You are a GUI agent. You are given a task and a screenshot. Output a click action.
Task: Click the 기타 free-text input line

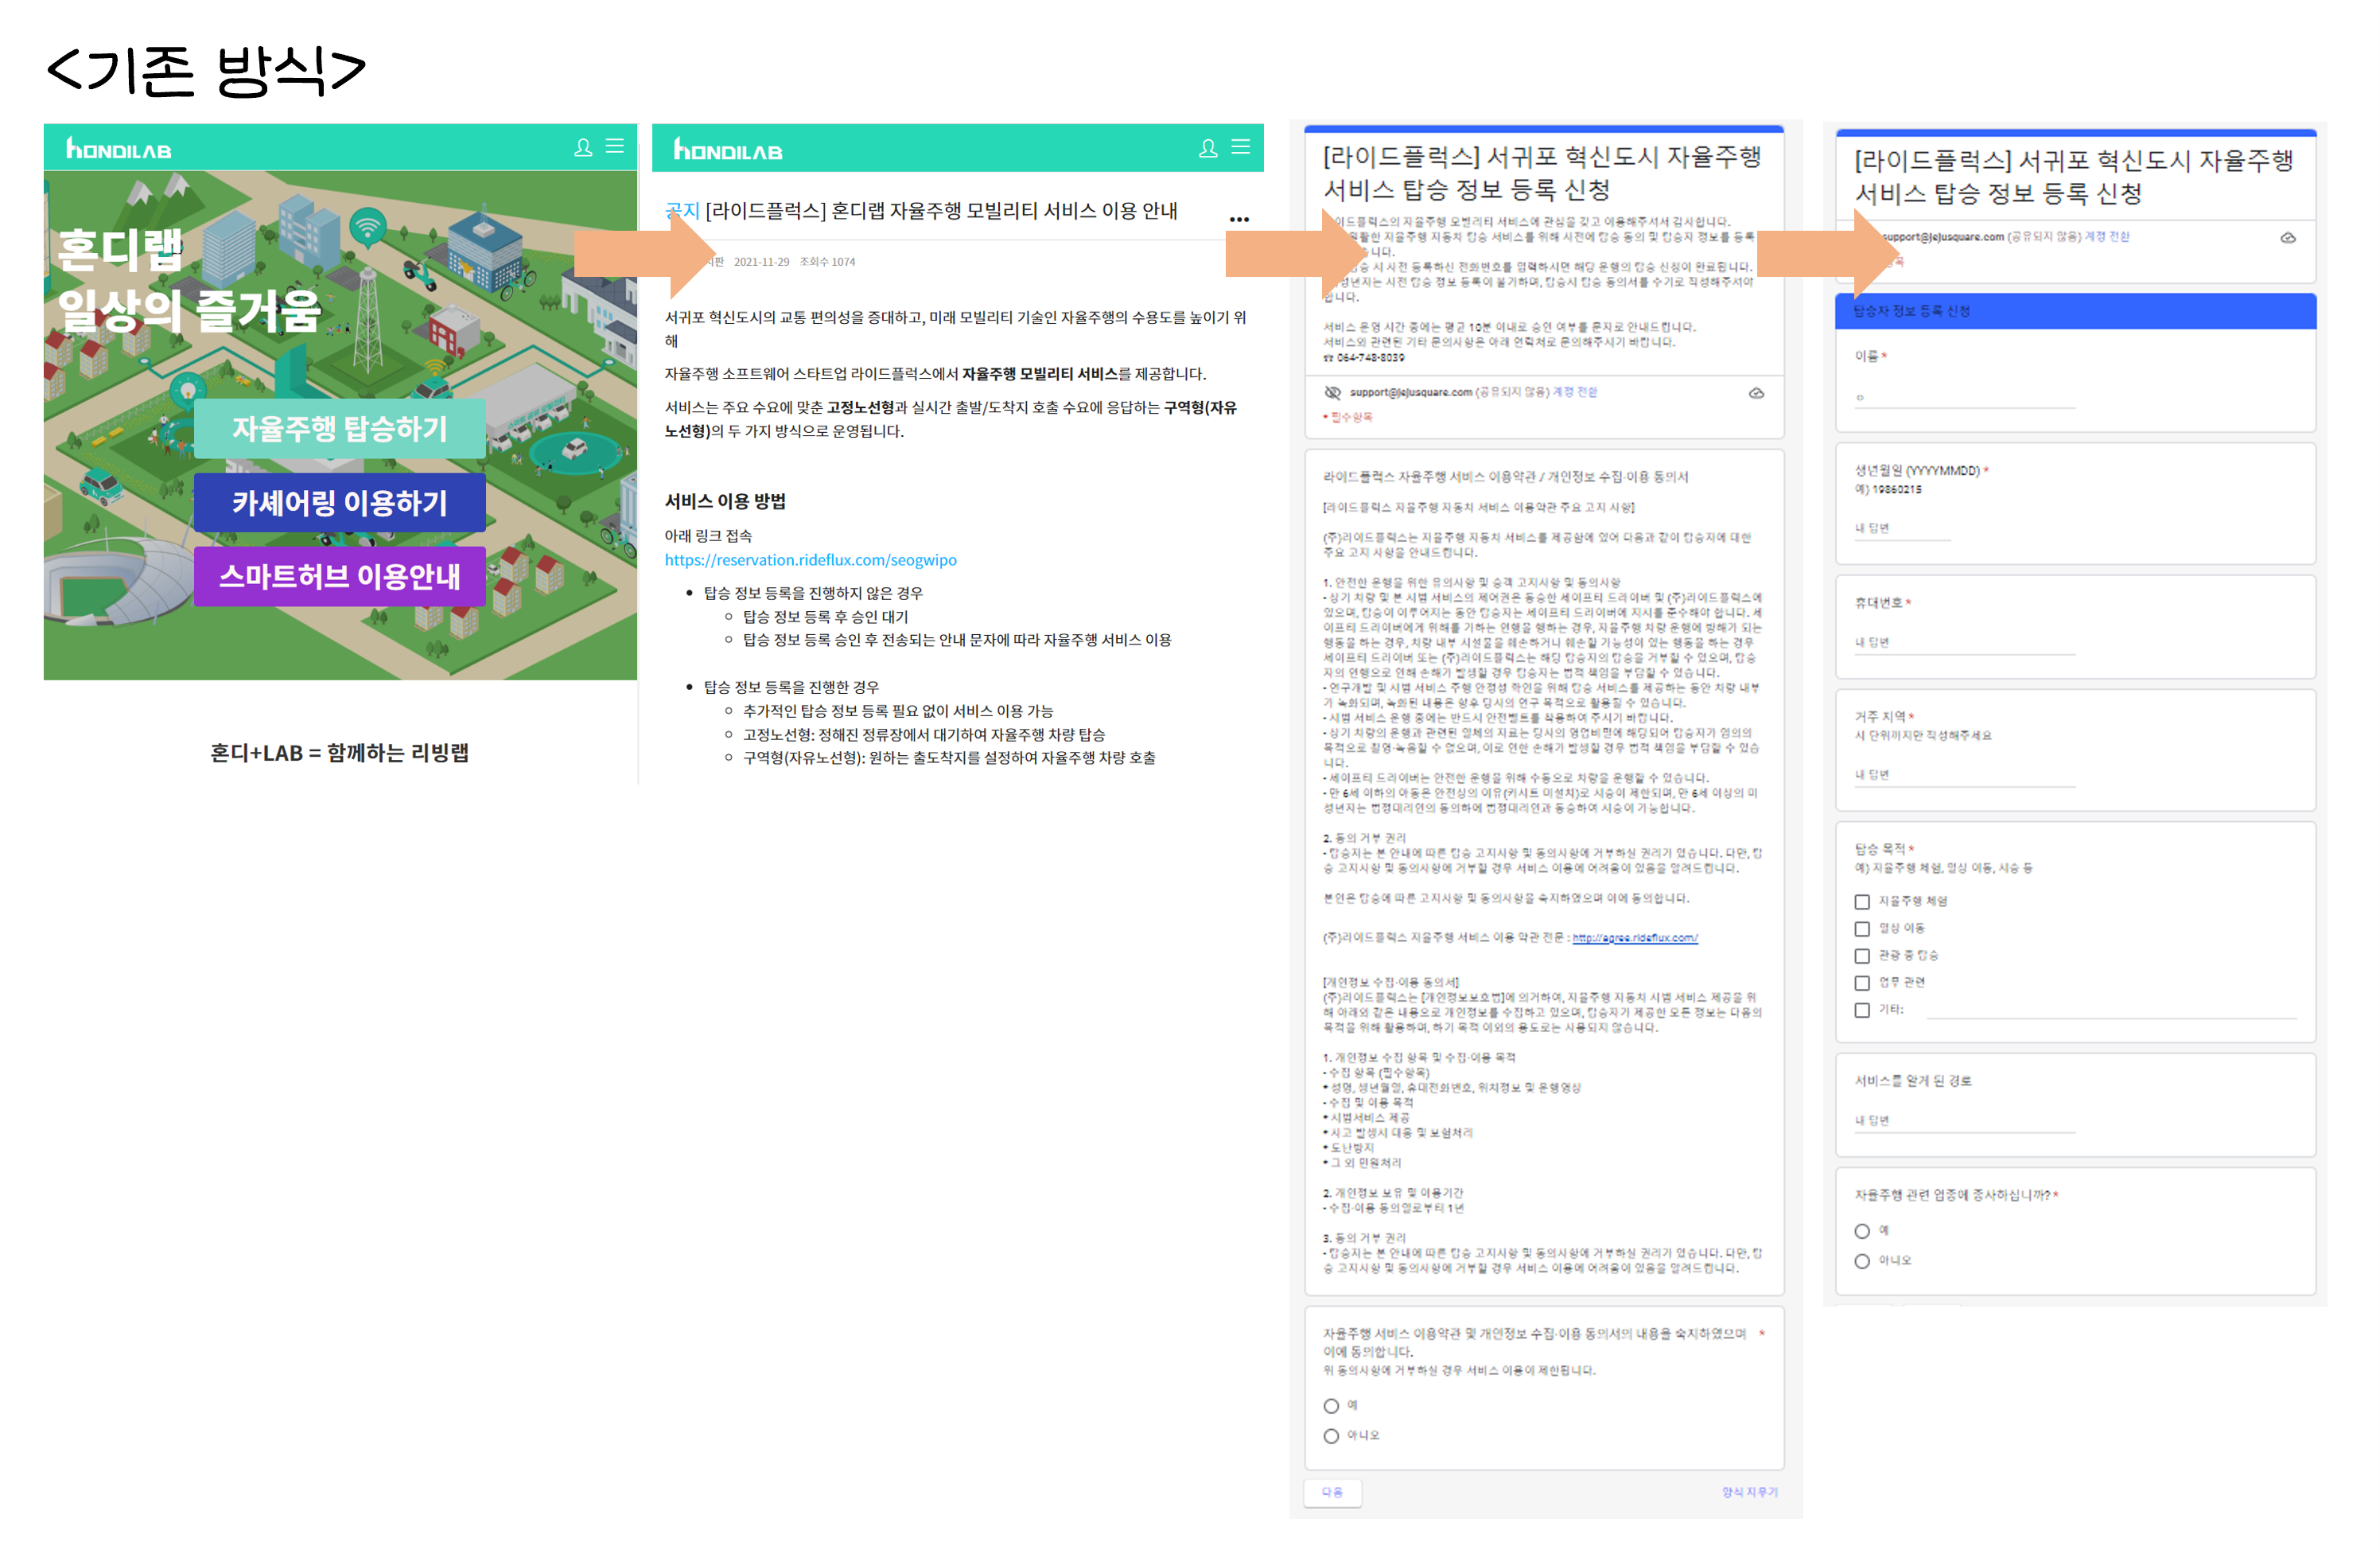(2112, 1010)
